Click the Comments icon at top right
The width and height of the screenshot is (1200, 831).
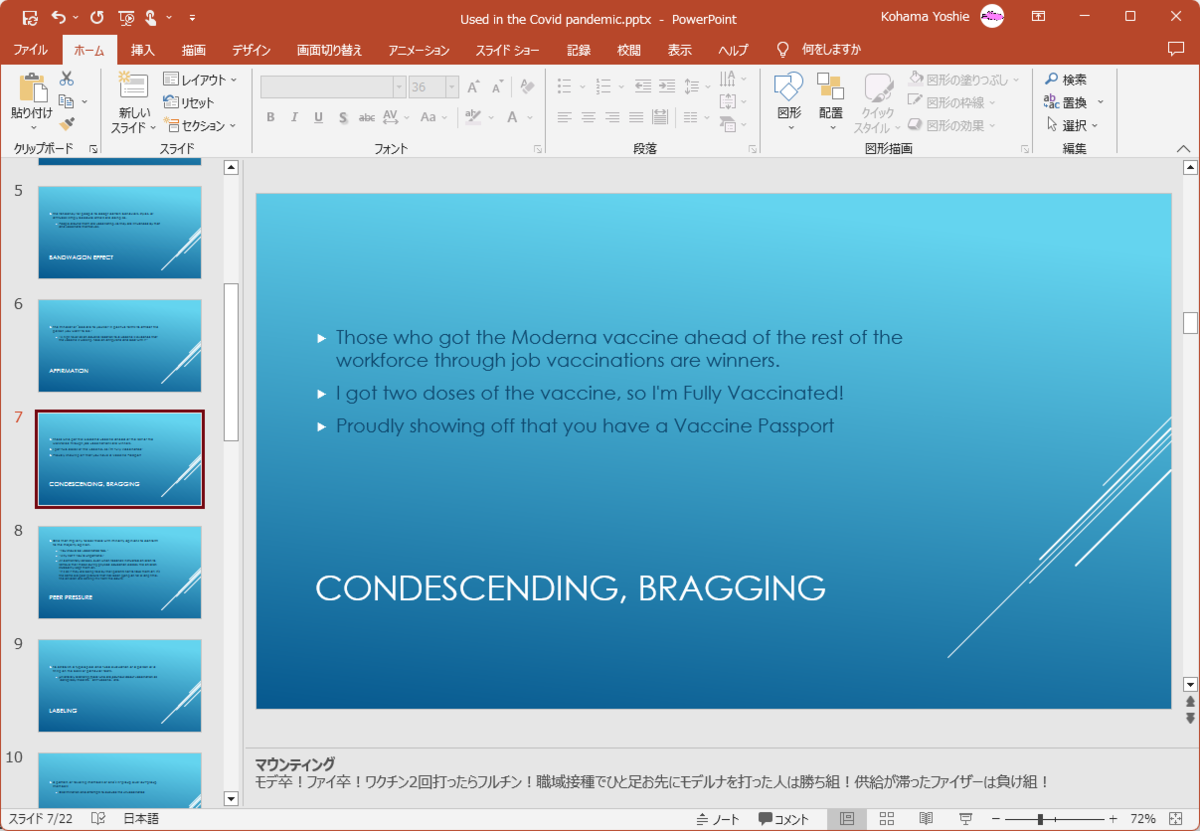point(1176,49)
